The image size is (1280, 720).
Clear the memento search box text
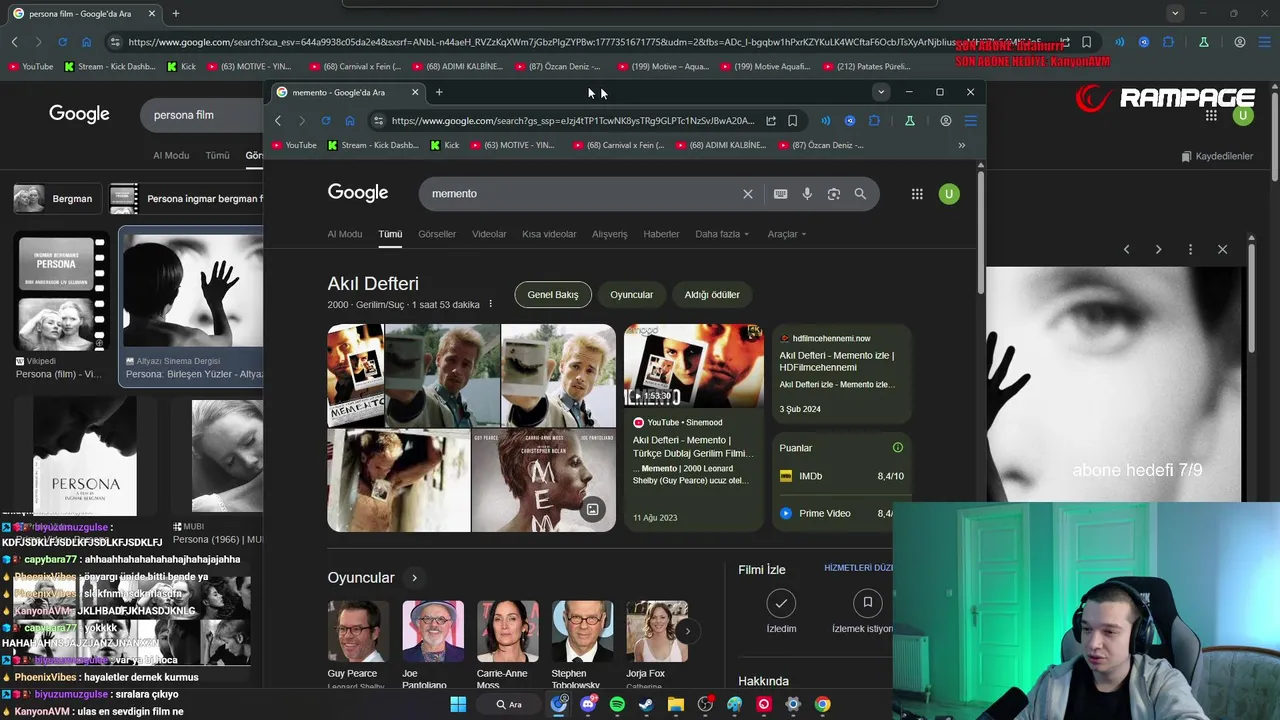point(747,194)
